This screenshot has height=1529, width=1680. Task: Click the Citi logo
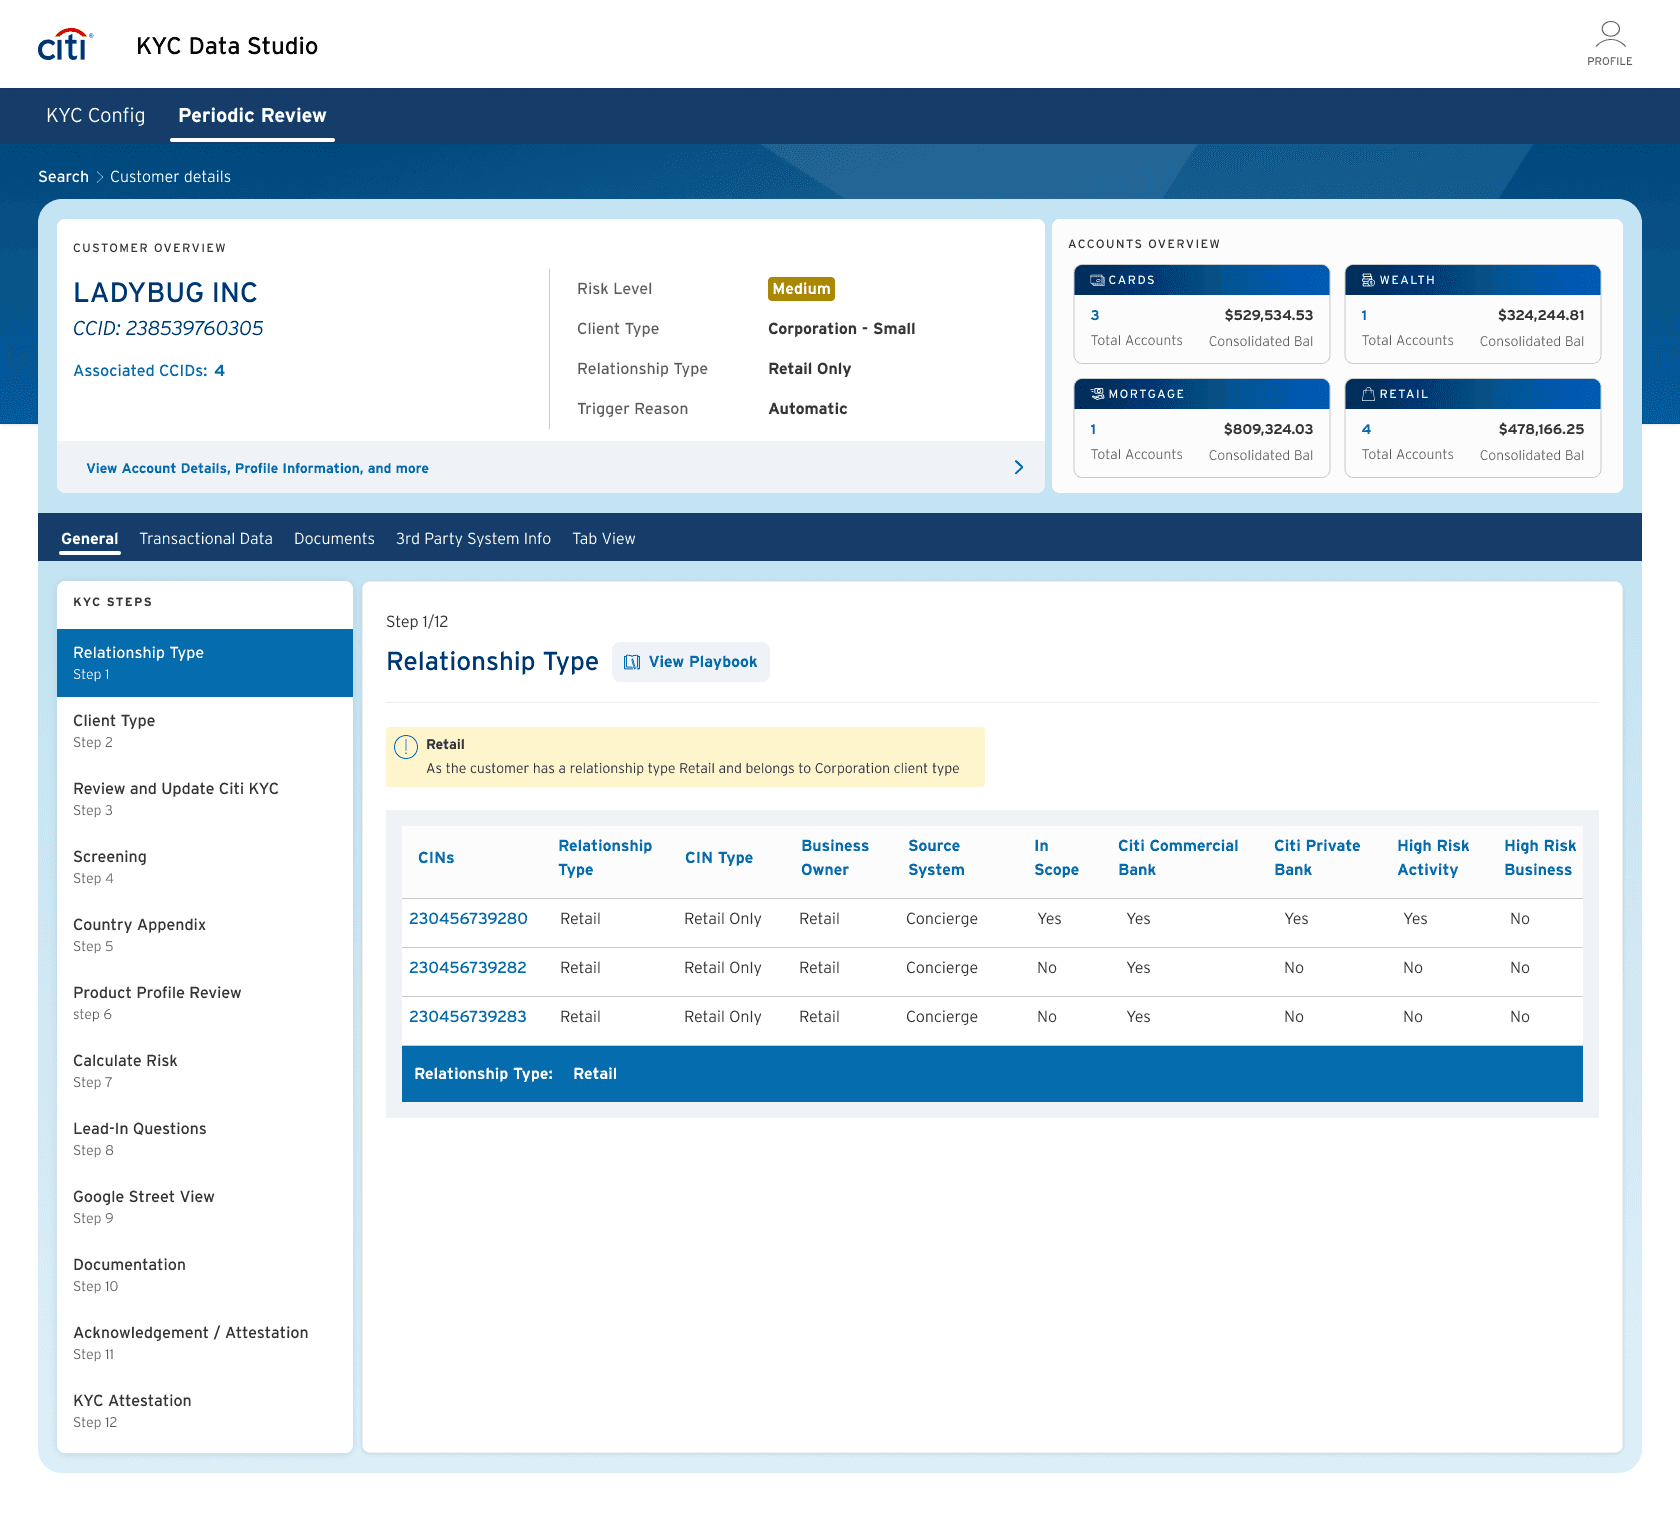click(x=65, y=45)
